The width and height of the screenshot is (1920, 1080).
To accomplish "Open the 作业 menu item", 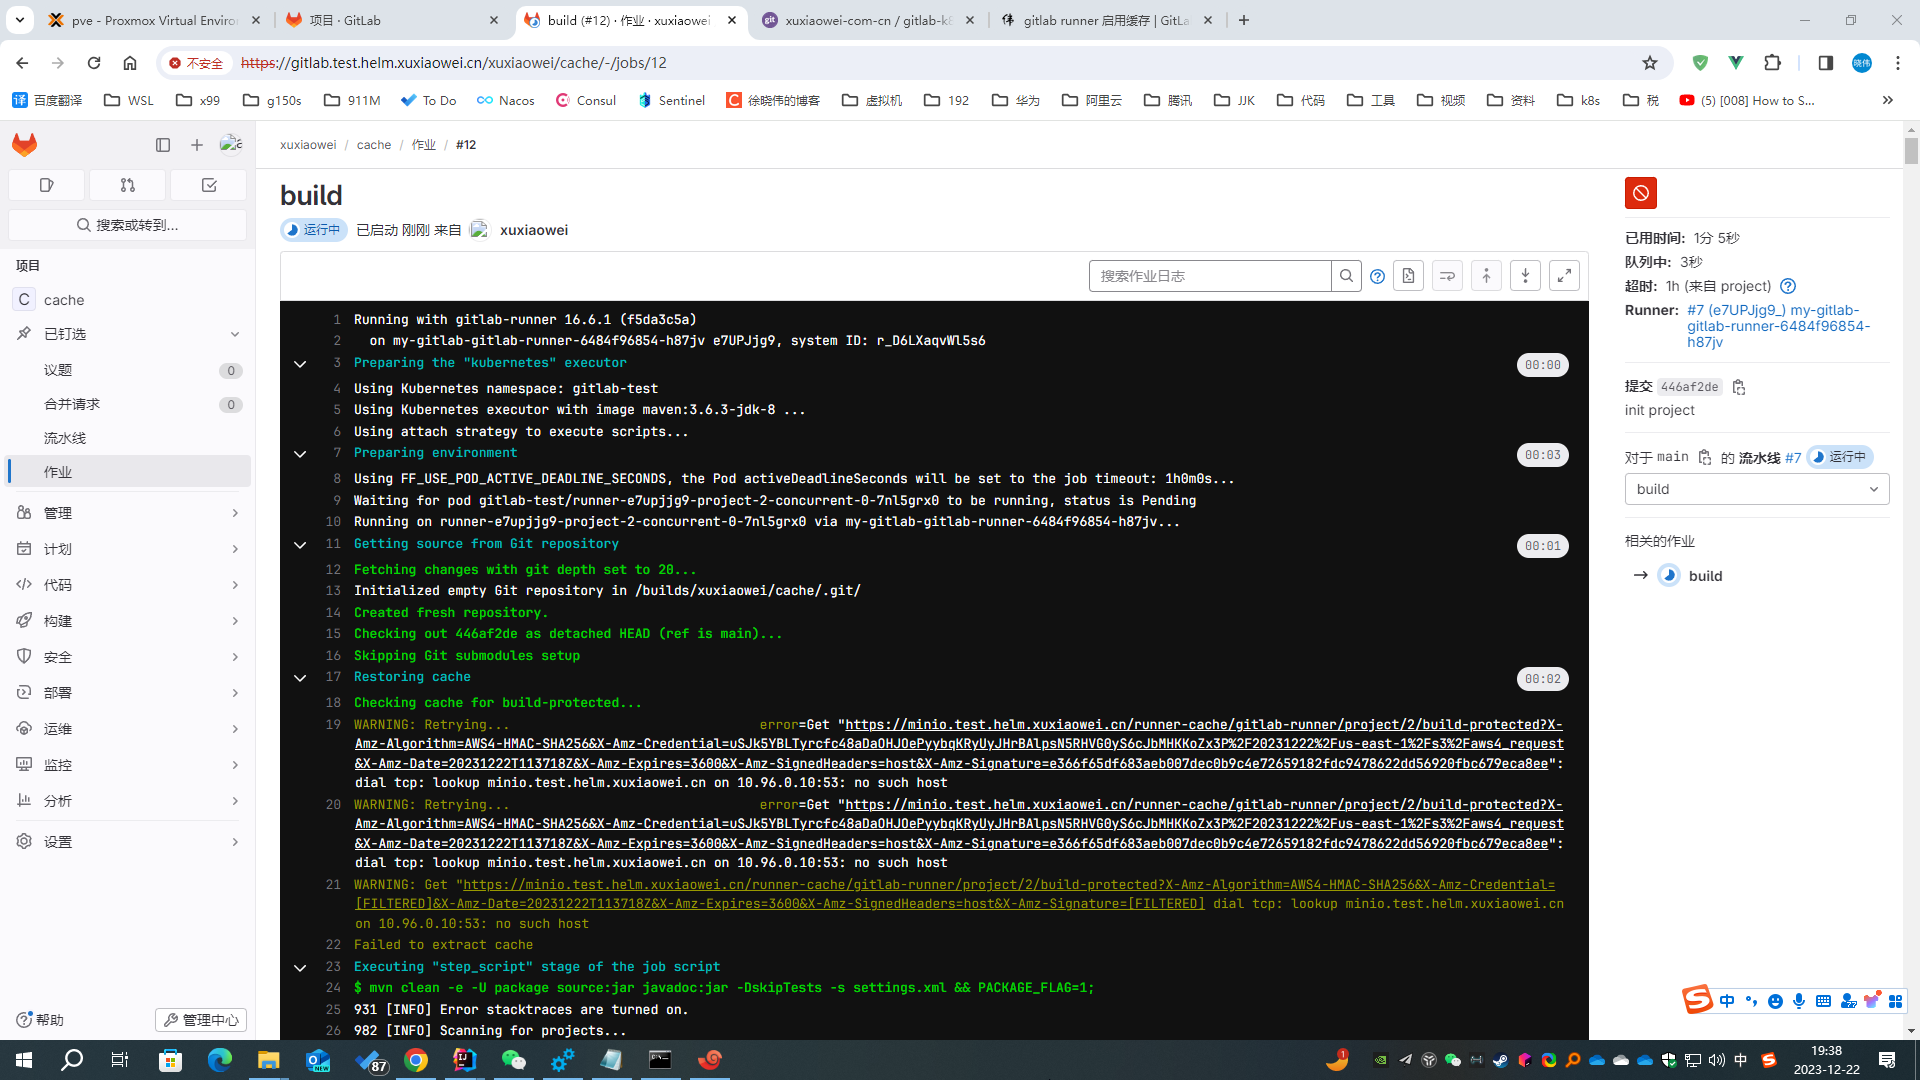I will coord(127,471).
